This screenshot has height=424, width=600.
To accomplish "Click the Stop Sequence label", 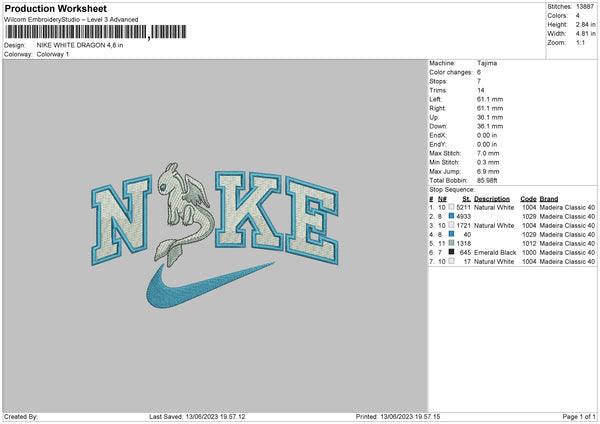I will click(452, 189).
